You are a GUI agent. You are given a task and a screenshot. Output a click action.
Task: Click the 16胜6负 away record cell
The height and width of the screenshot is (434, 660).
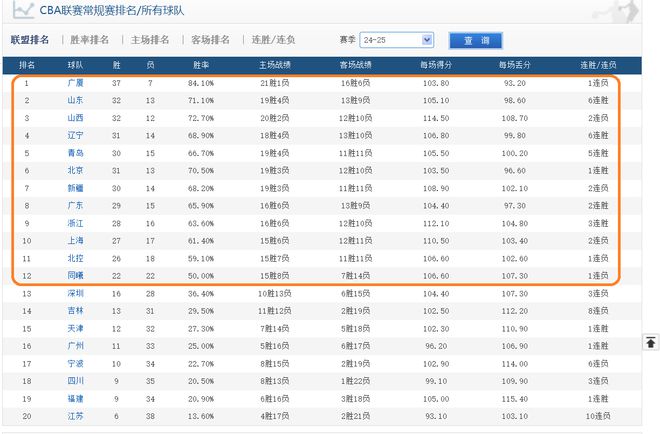point(356,83)
